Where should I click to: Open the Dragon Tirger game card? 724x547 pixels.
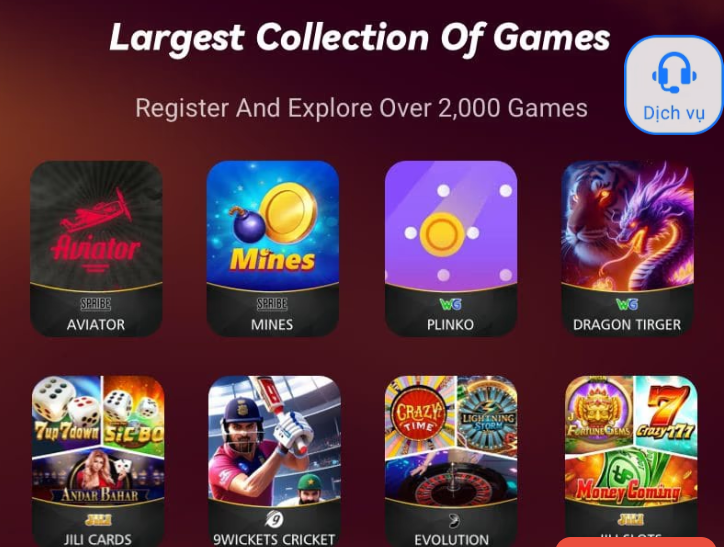(627, 248)
